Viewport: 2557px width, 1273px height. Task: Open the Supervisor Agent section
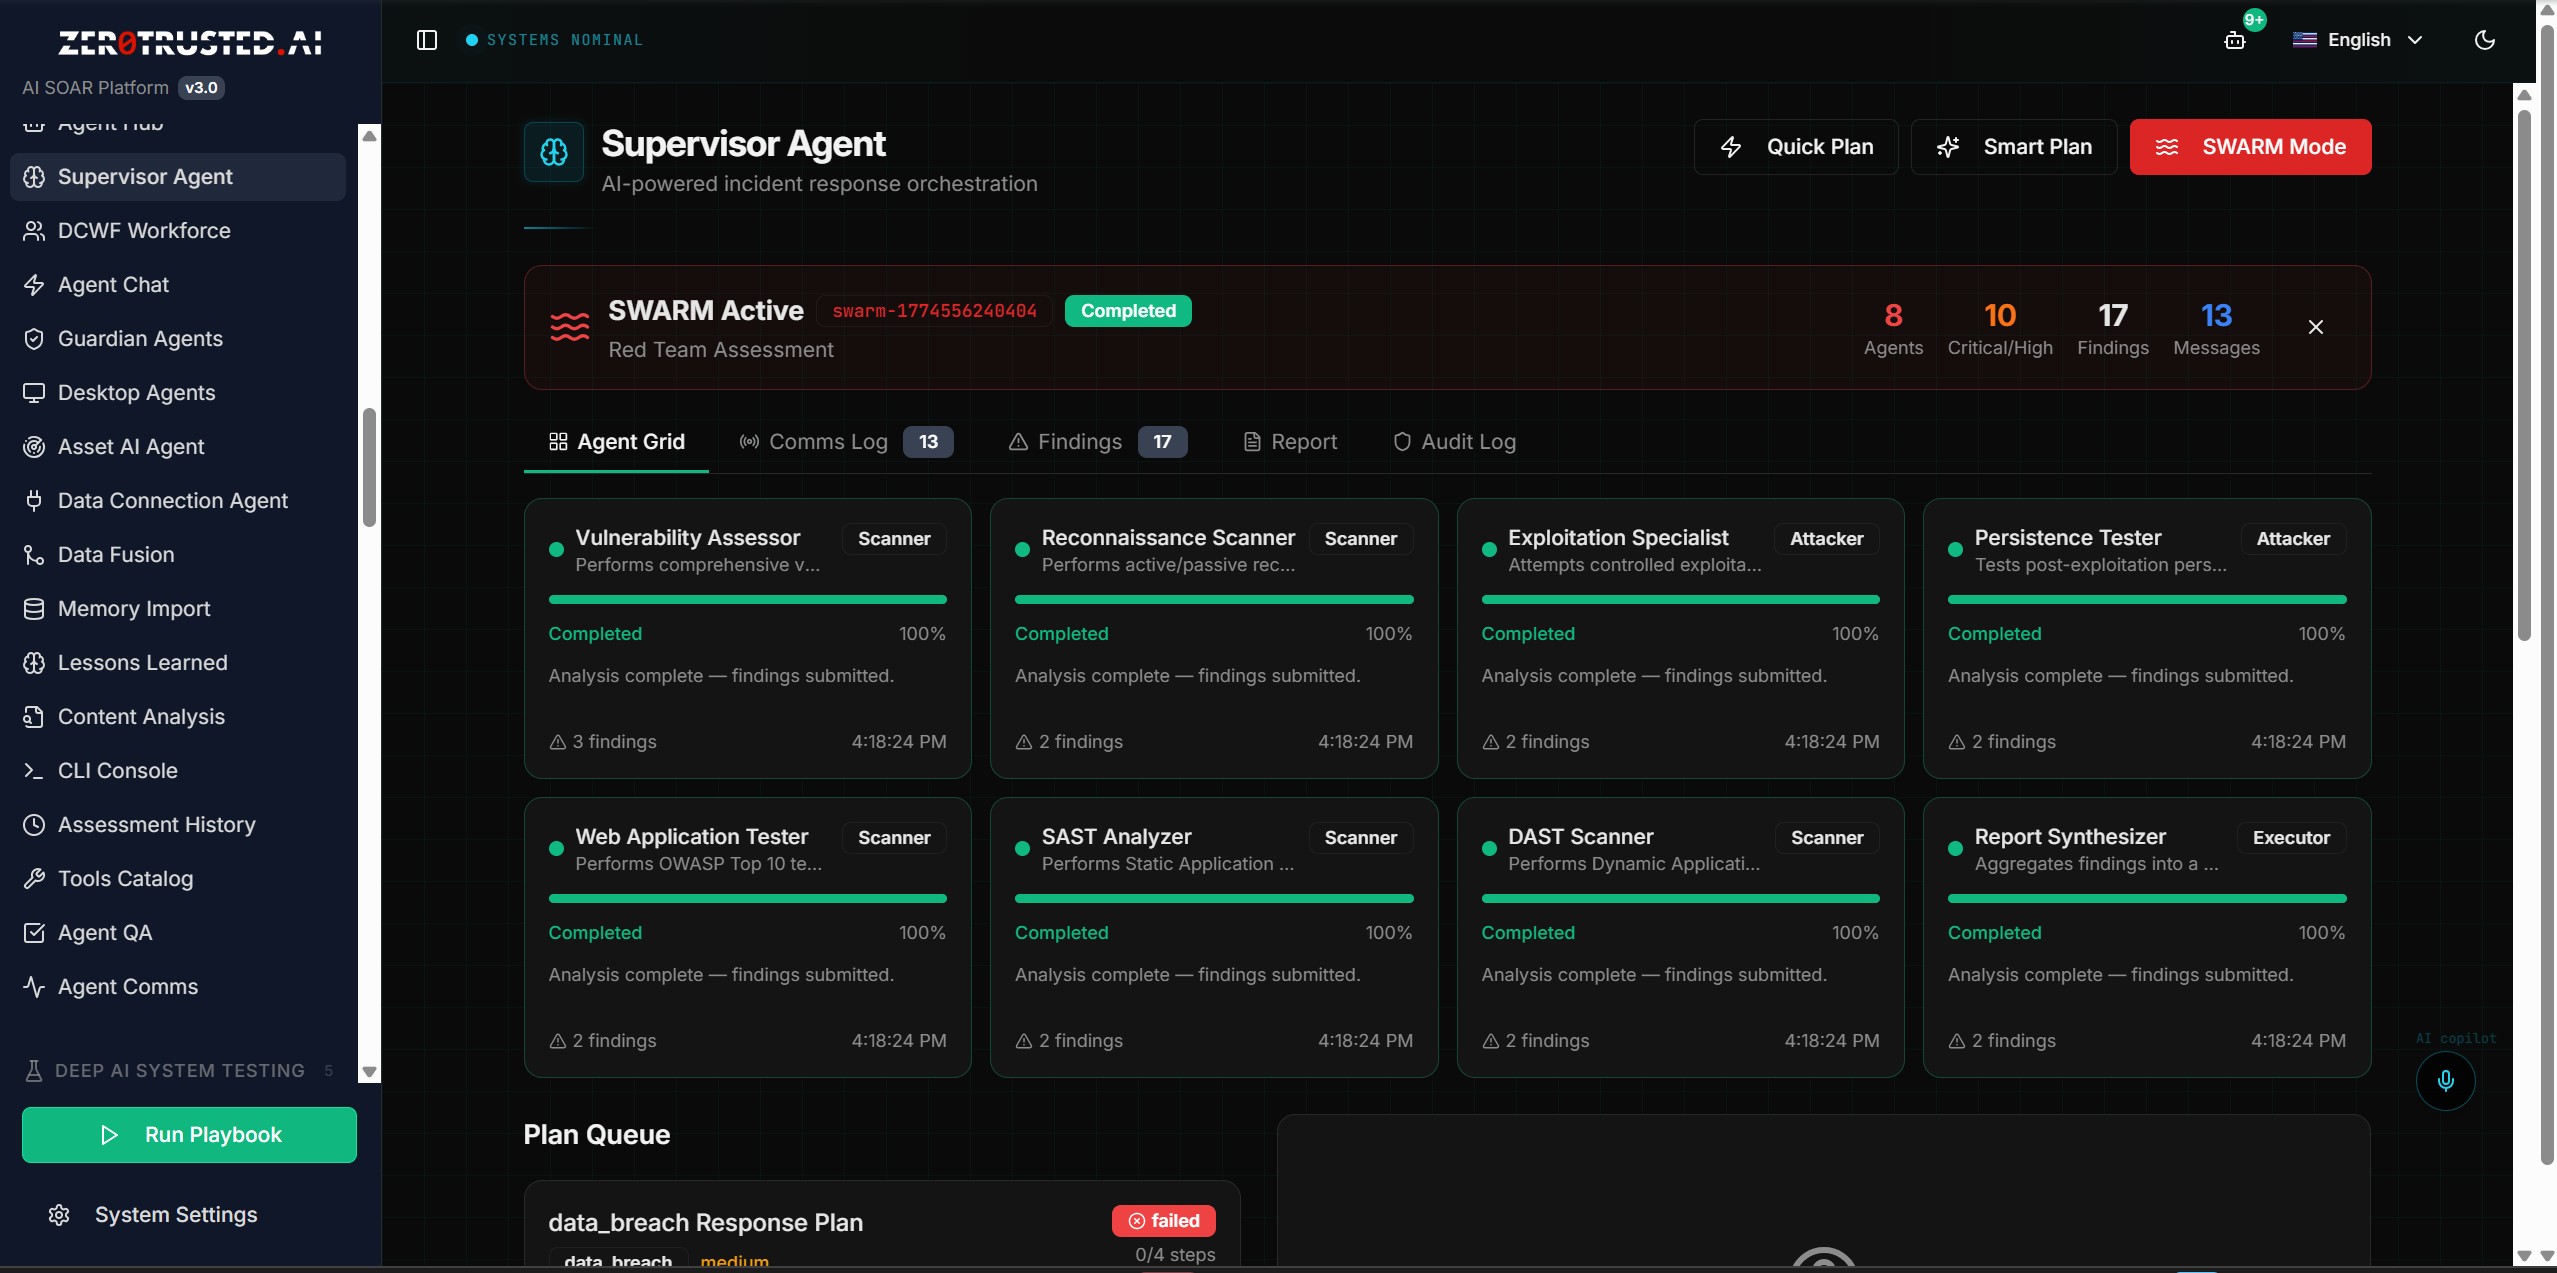[144, 176]
